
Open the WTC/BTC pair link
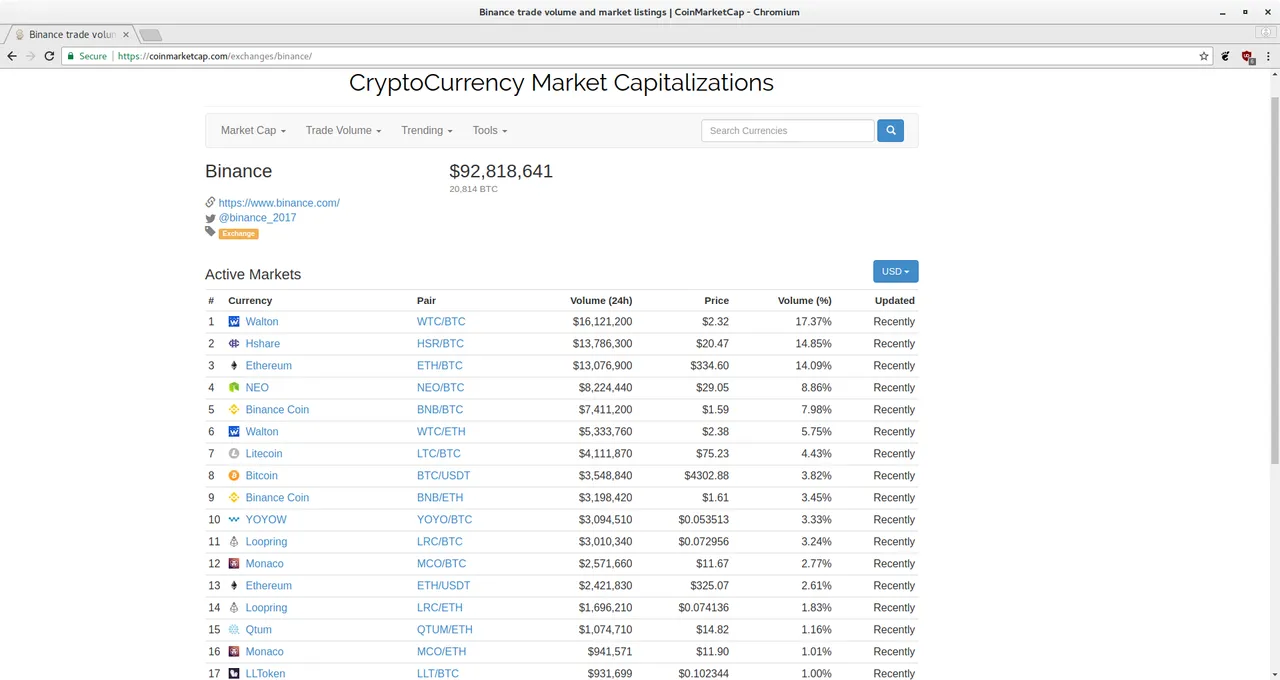(x=441, y=322)
